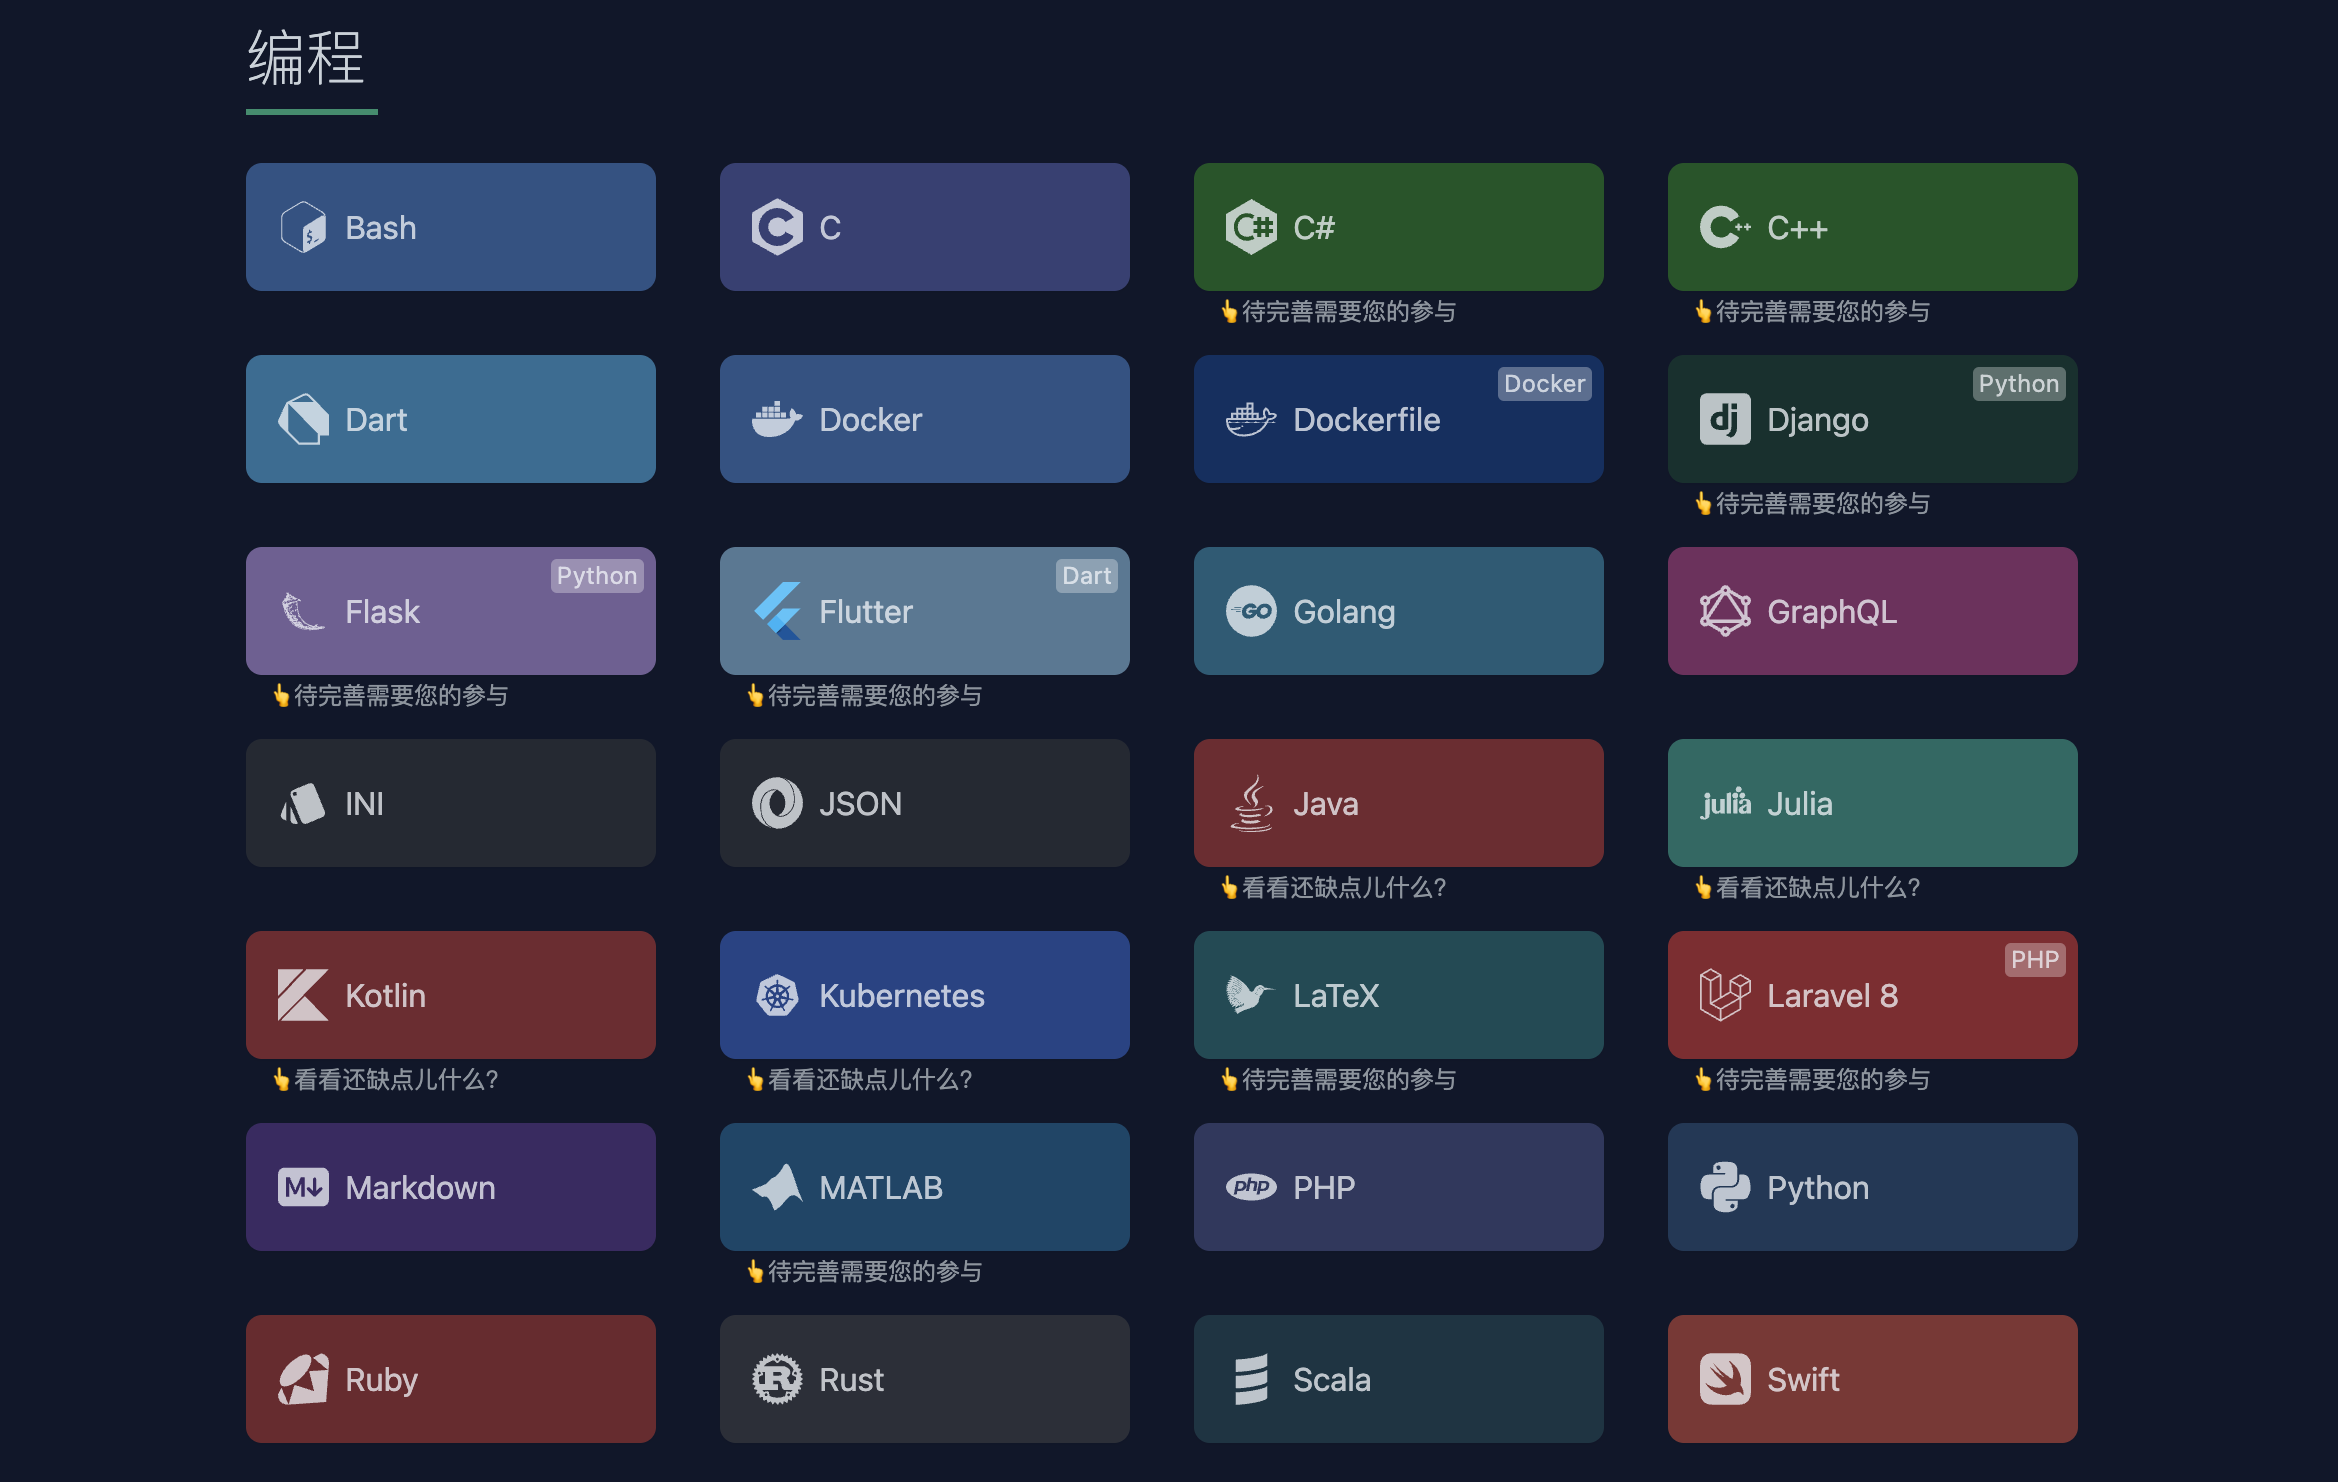Click the Dart logo icon
The image size is (2338, 1482).
303,419
